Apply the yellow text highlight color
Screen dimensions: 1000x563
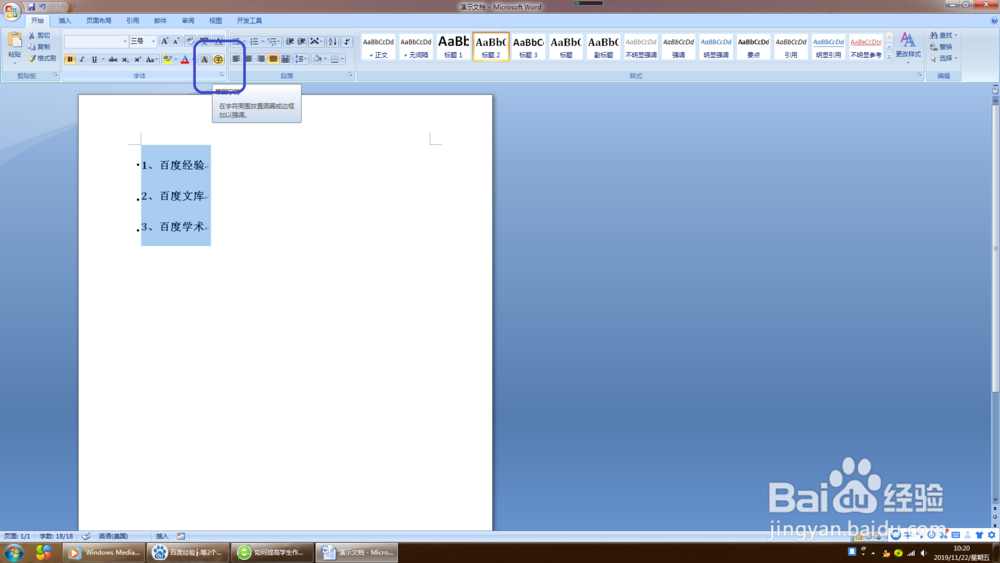167,59
